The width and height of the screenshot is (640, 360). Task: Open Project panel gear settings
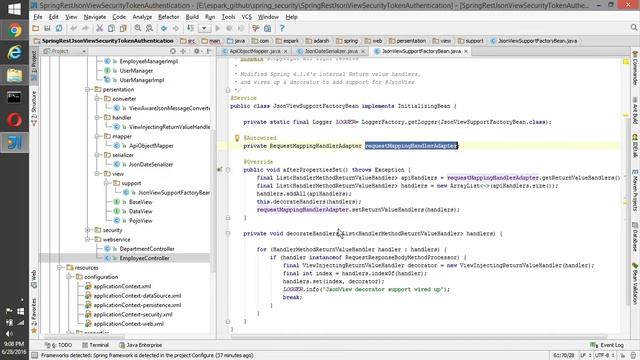pos(198,51)
